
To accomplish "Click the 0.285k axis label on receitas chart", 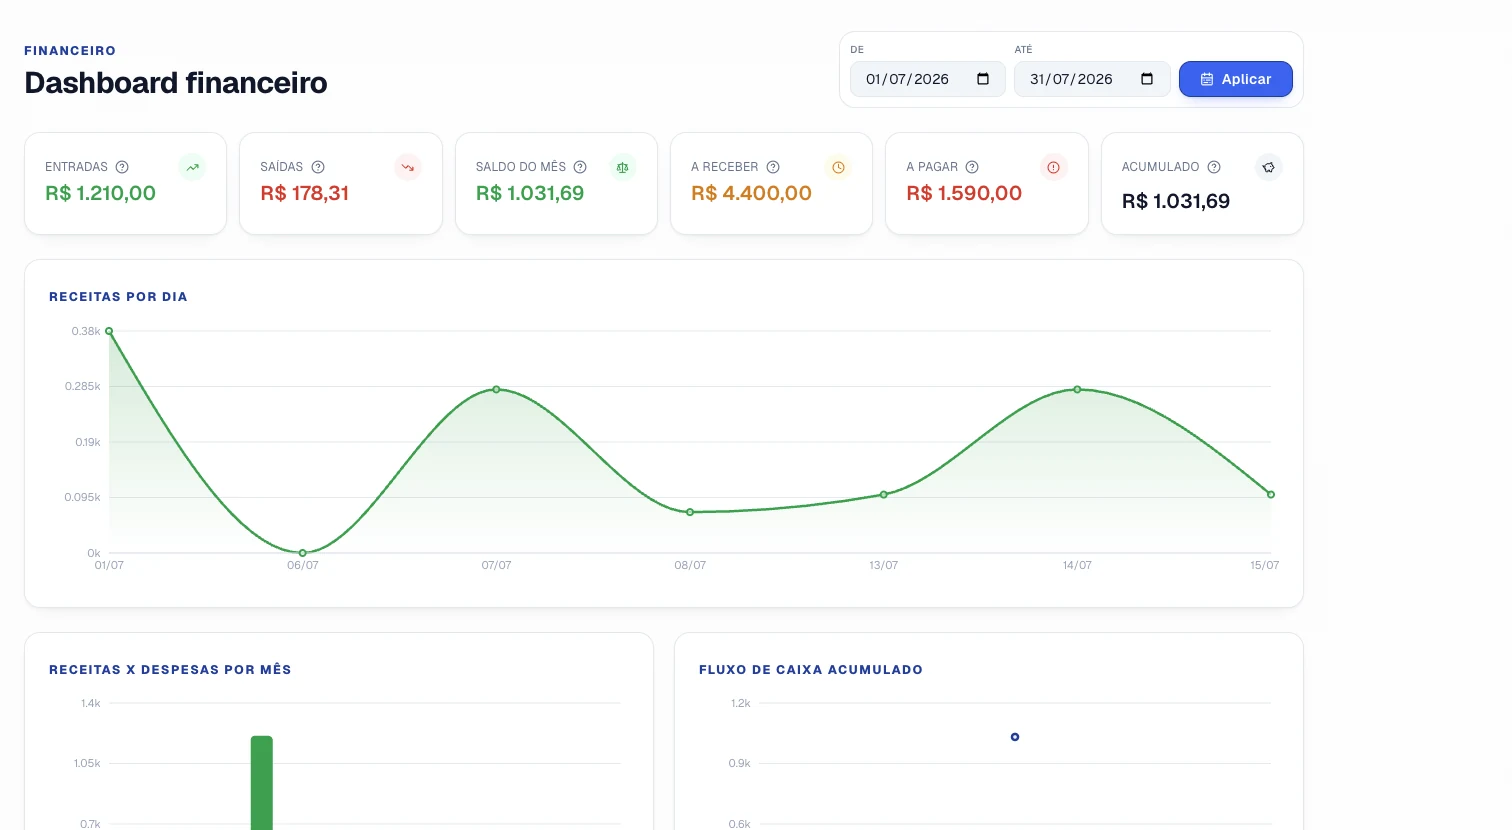I will point(83,386).
